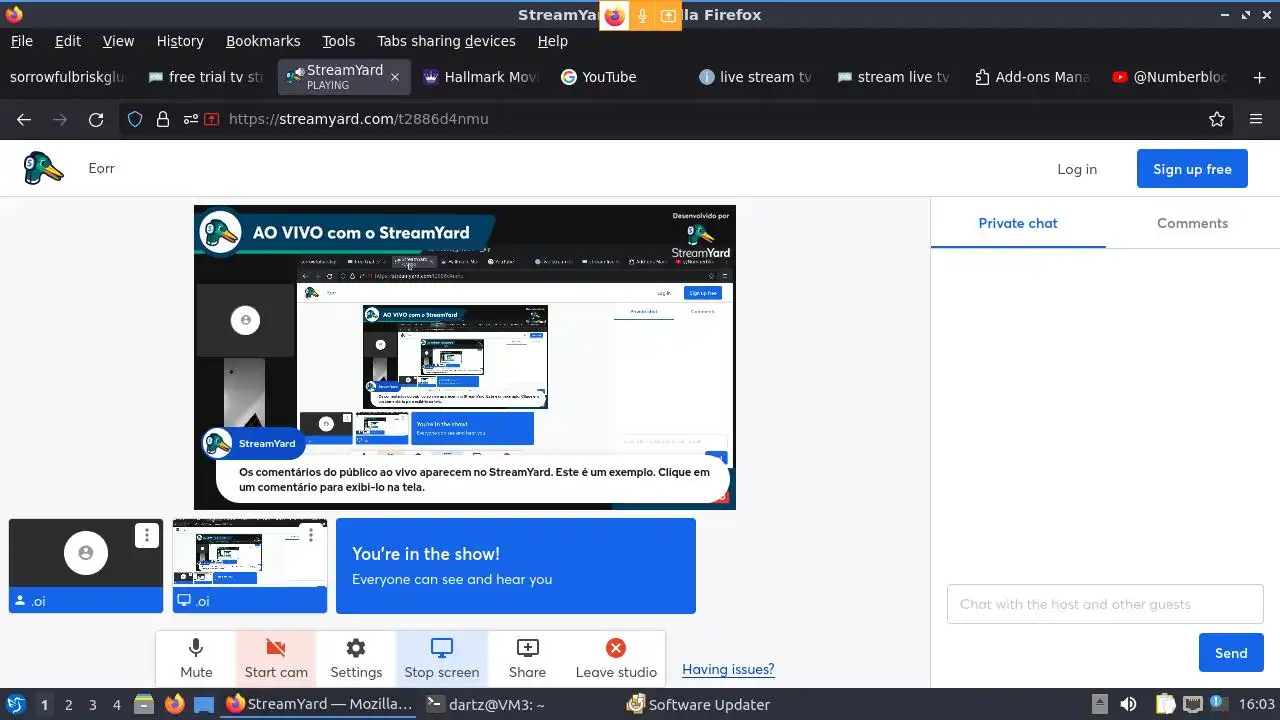
Task: Click the site security padlock icon
Action: 163,119
